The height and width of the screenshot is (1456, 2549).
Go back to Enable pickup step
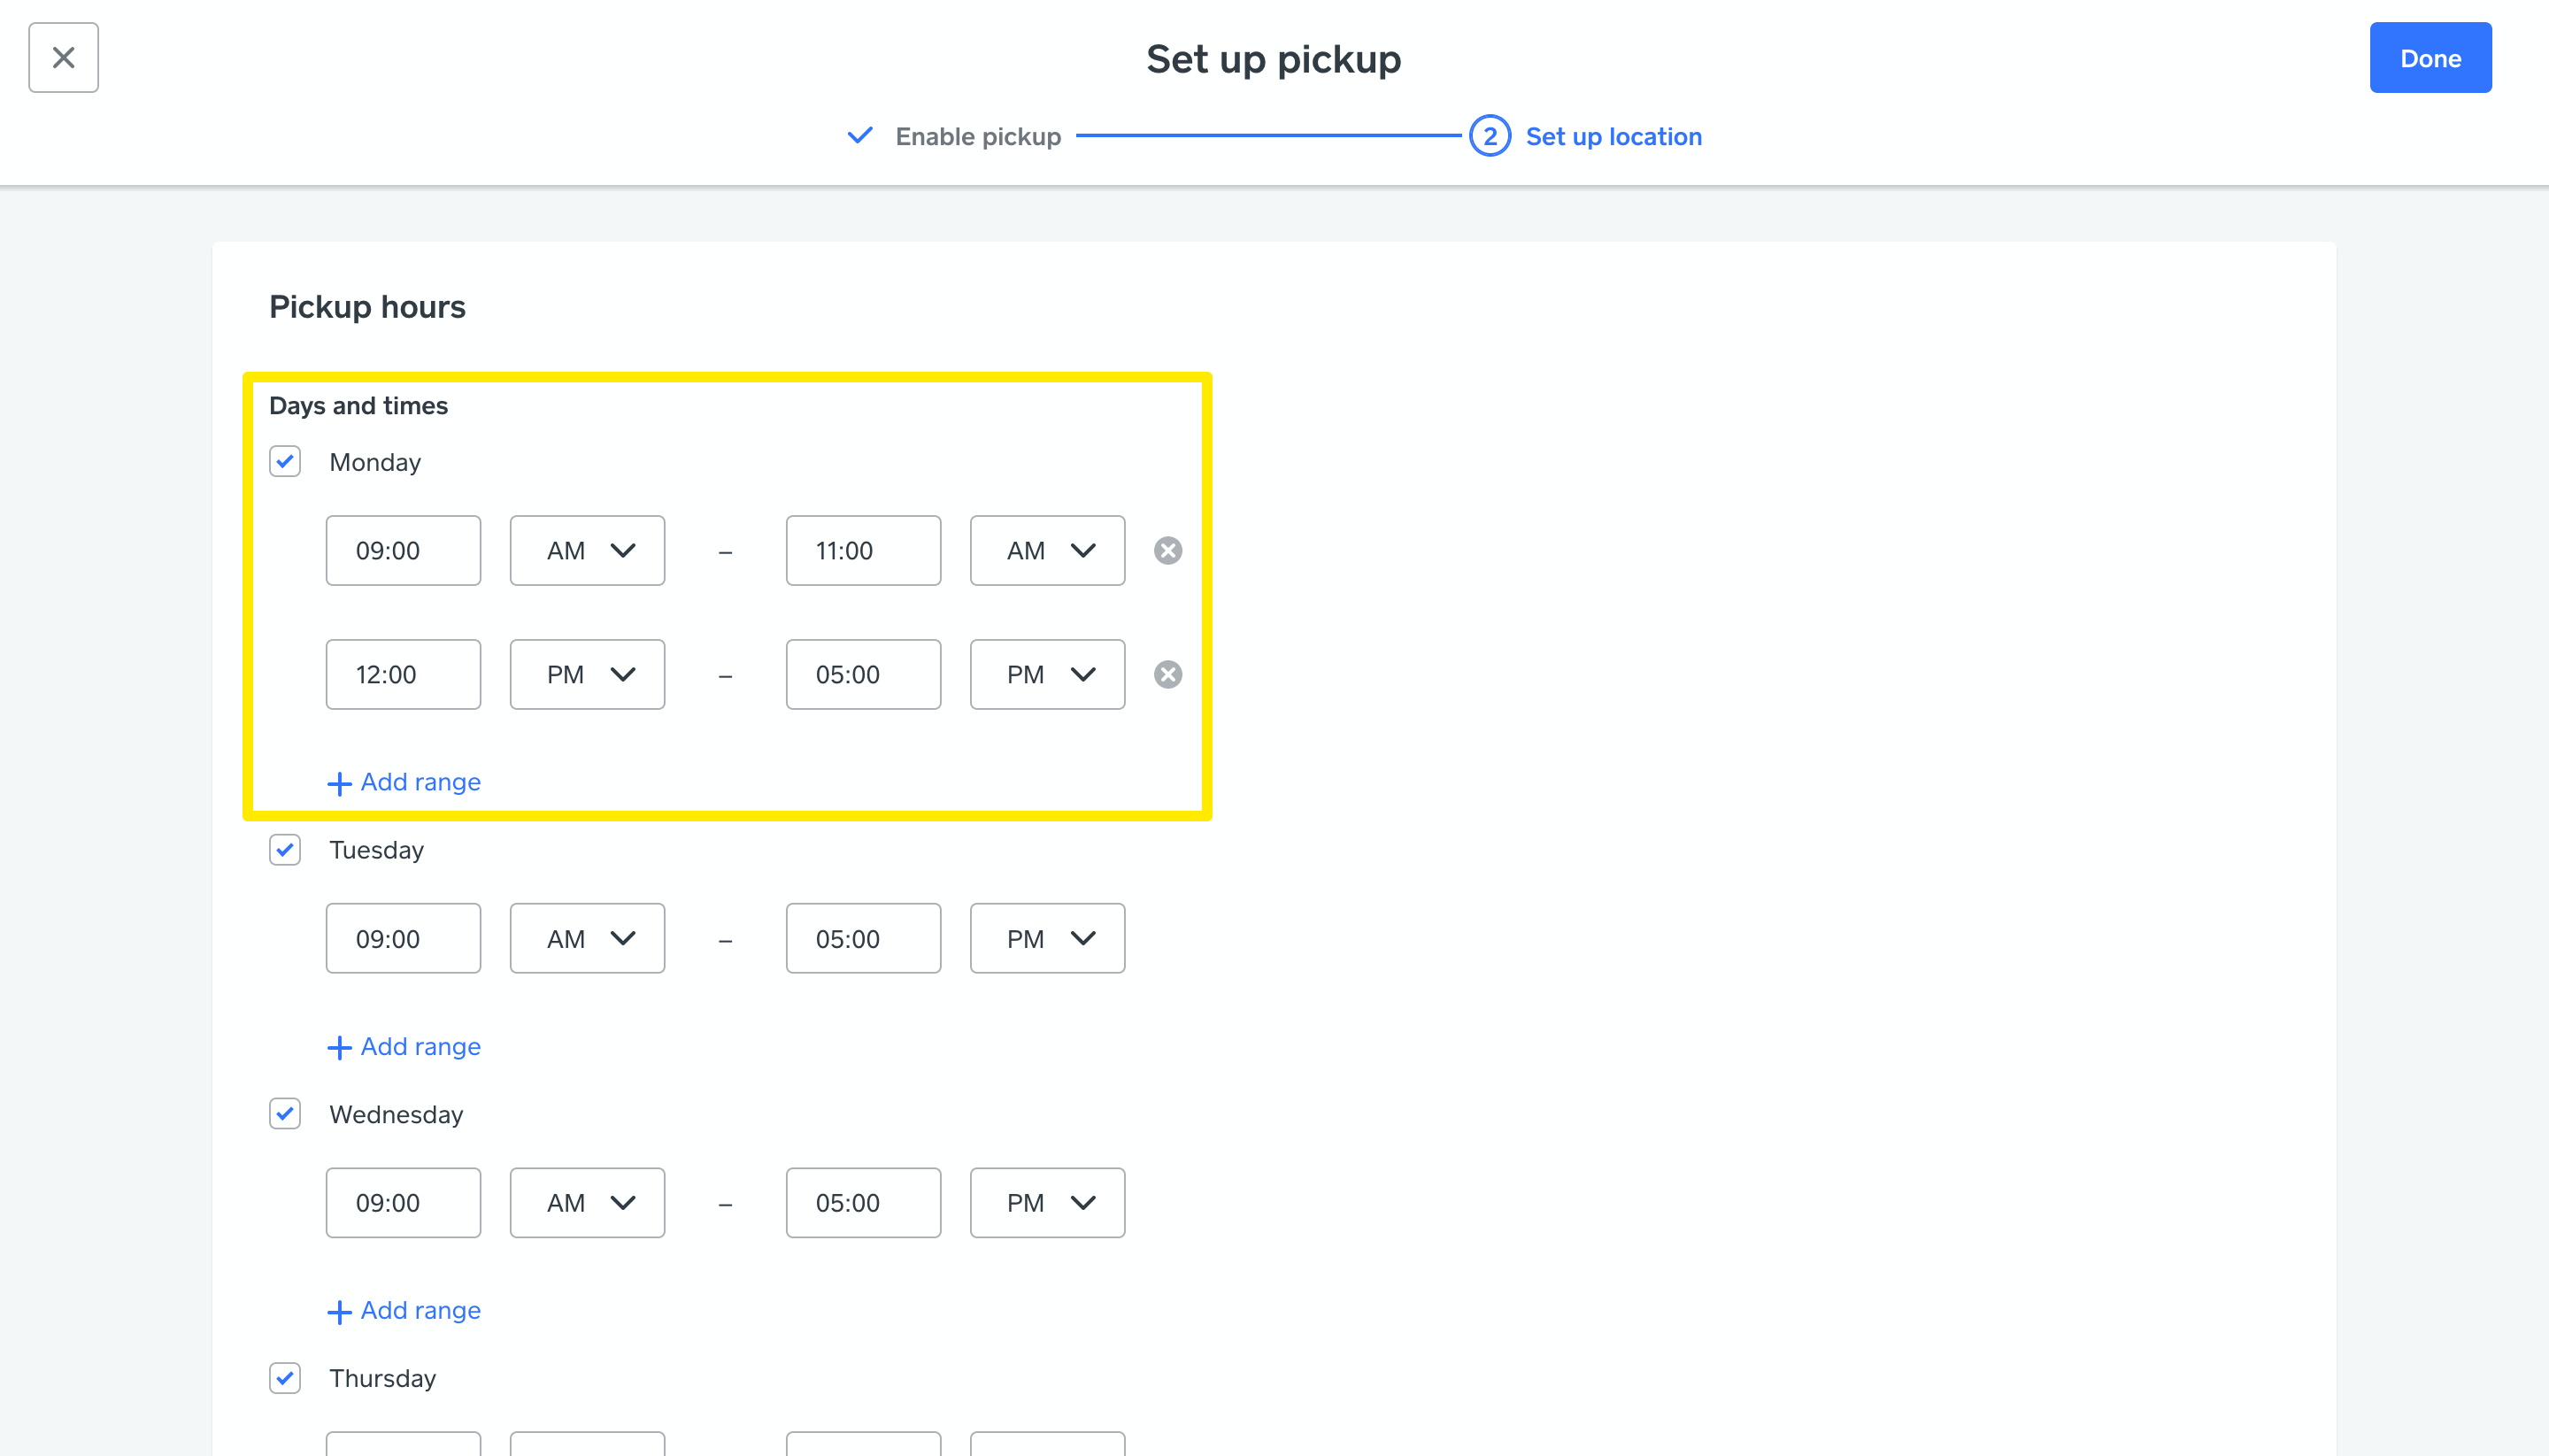[x=977, y=136]
